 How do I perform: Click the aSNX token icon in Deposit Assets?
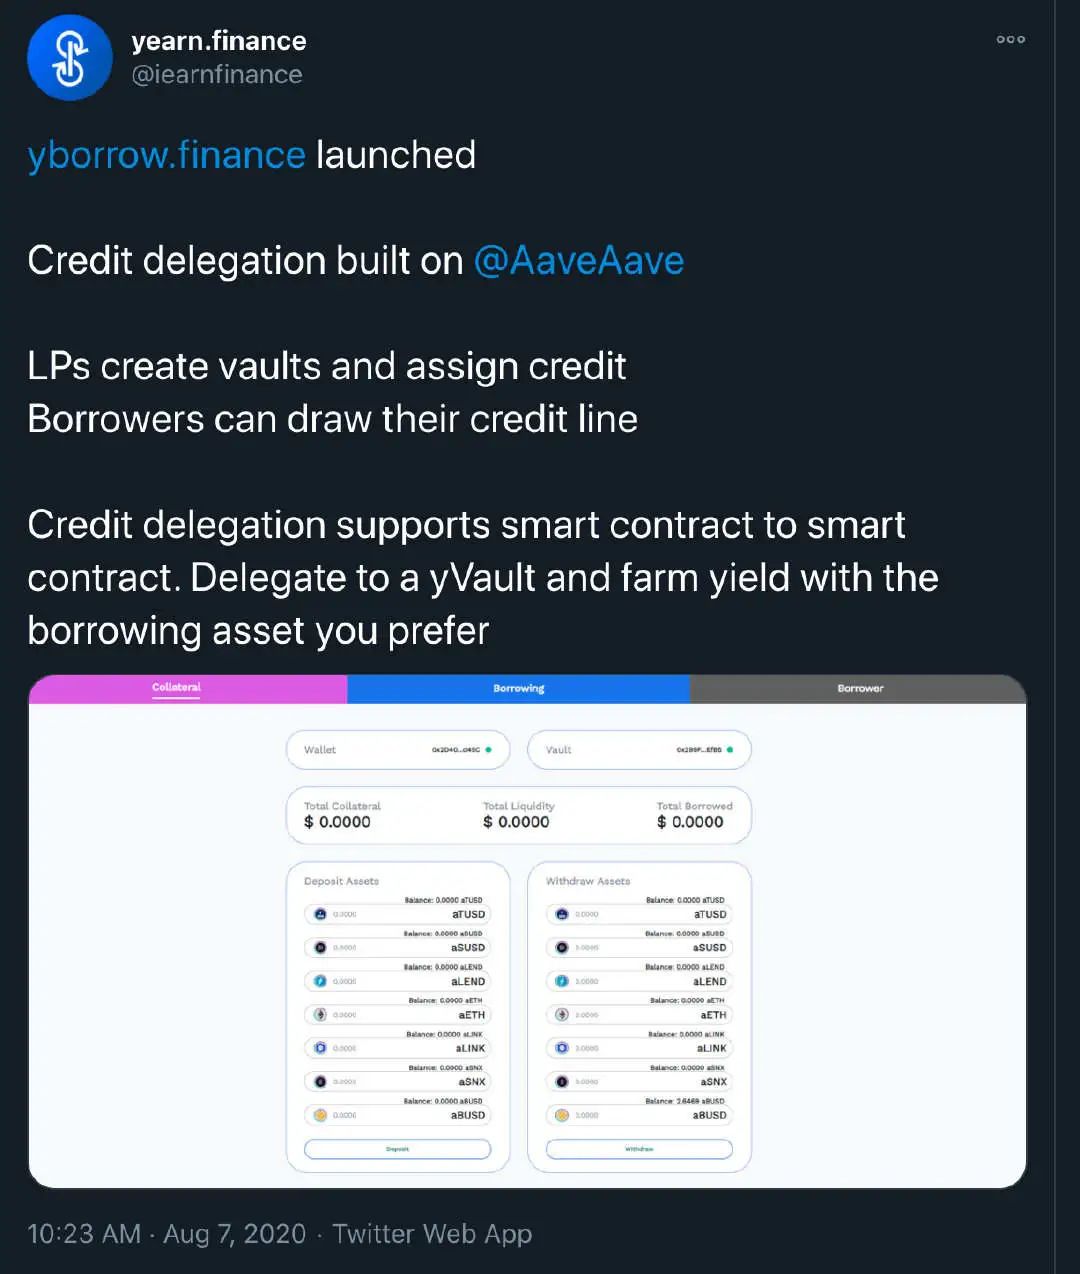pos(320,1081)
